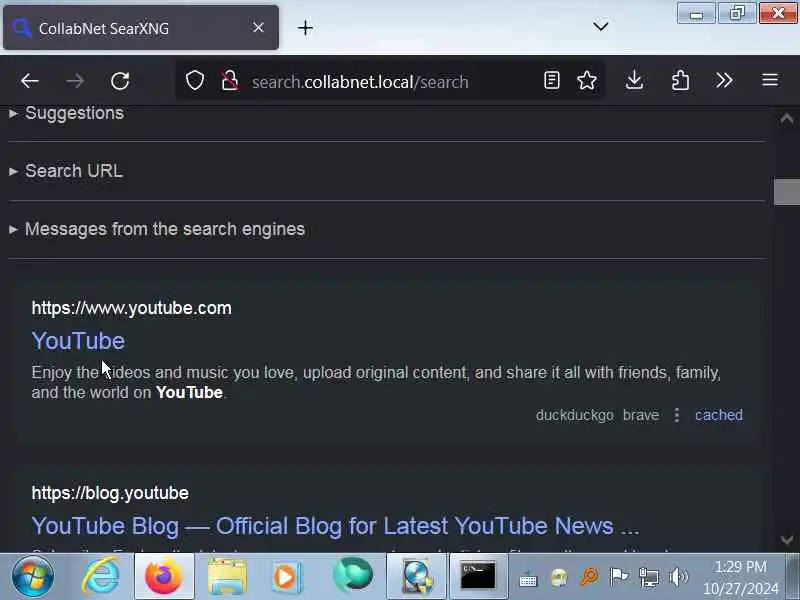Open YouTube result options three dots
800x600 pixels.
[677, 415]
